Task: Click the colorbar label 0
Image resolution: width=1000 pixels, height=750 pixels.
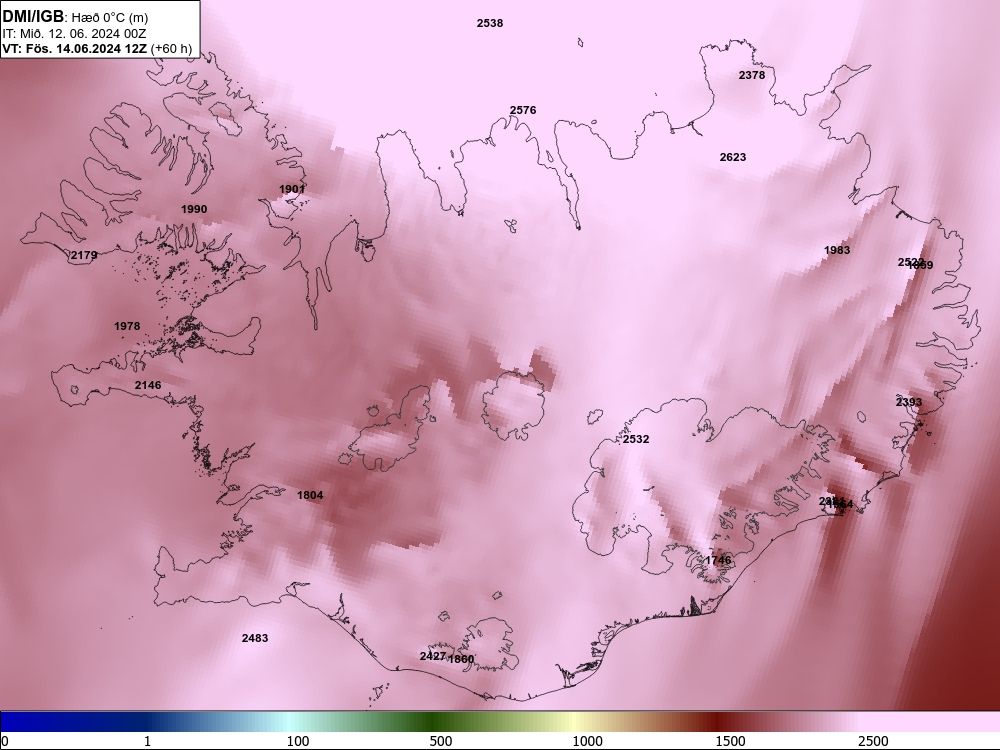Action: click(5, 741)
